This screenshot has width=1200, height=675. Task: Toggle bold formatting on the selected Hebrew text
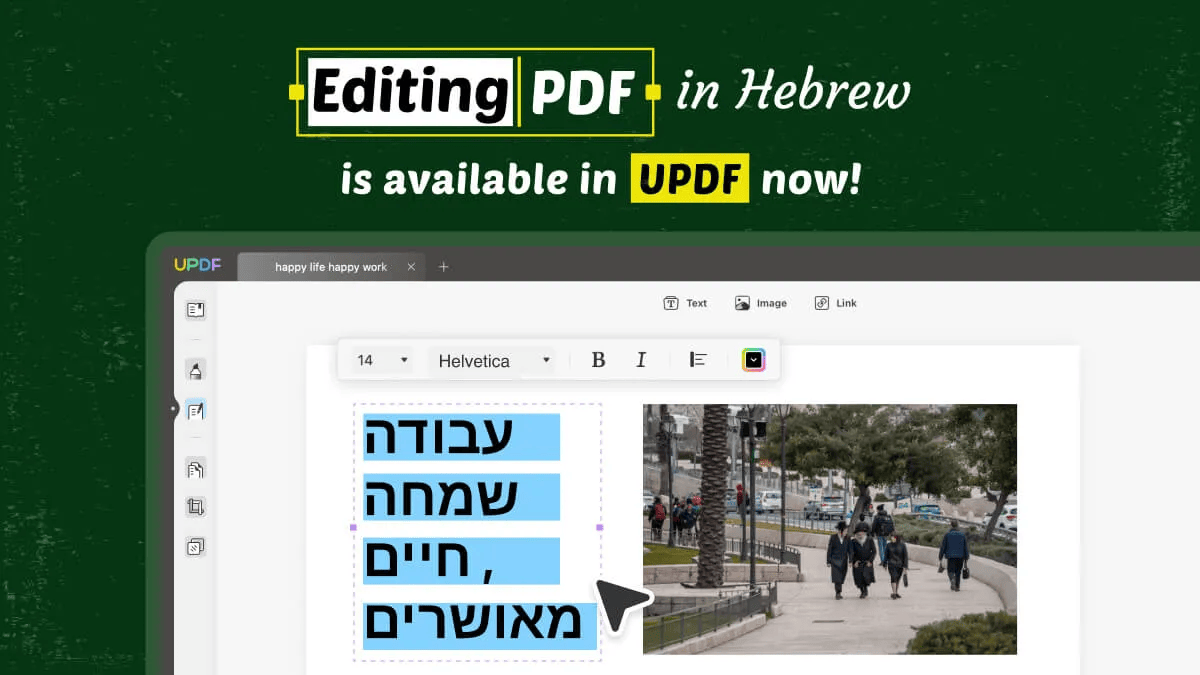[597, 360]
